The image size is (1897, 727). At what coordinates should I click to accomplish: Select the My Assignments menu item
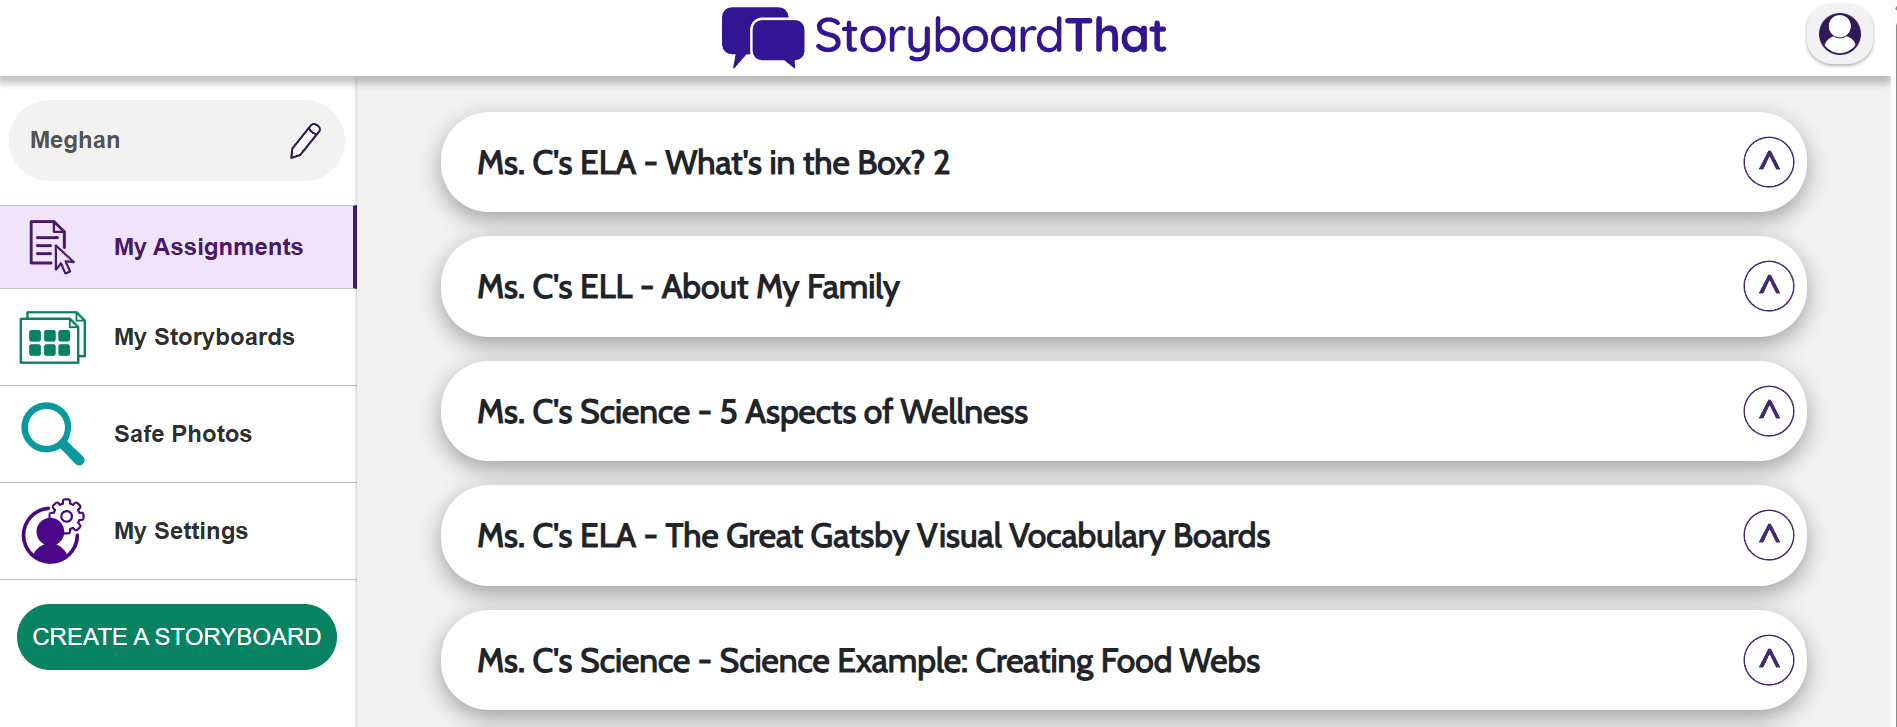click(x=208, y=247)
